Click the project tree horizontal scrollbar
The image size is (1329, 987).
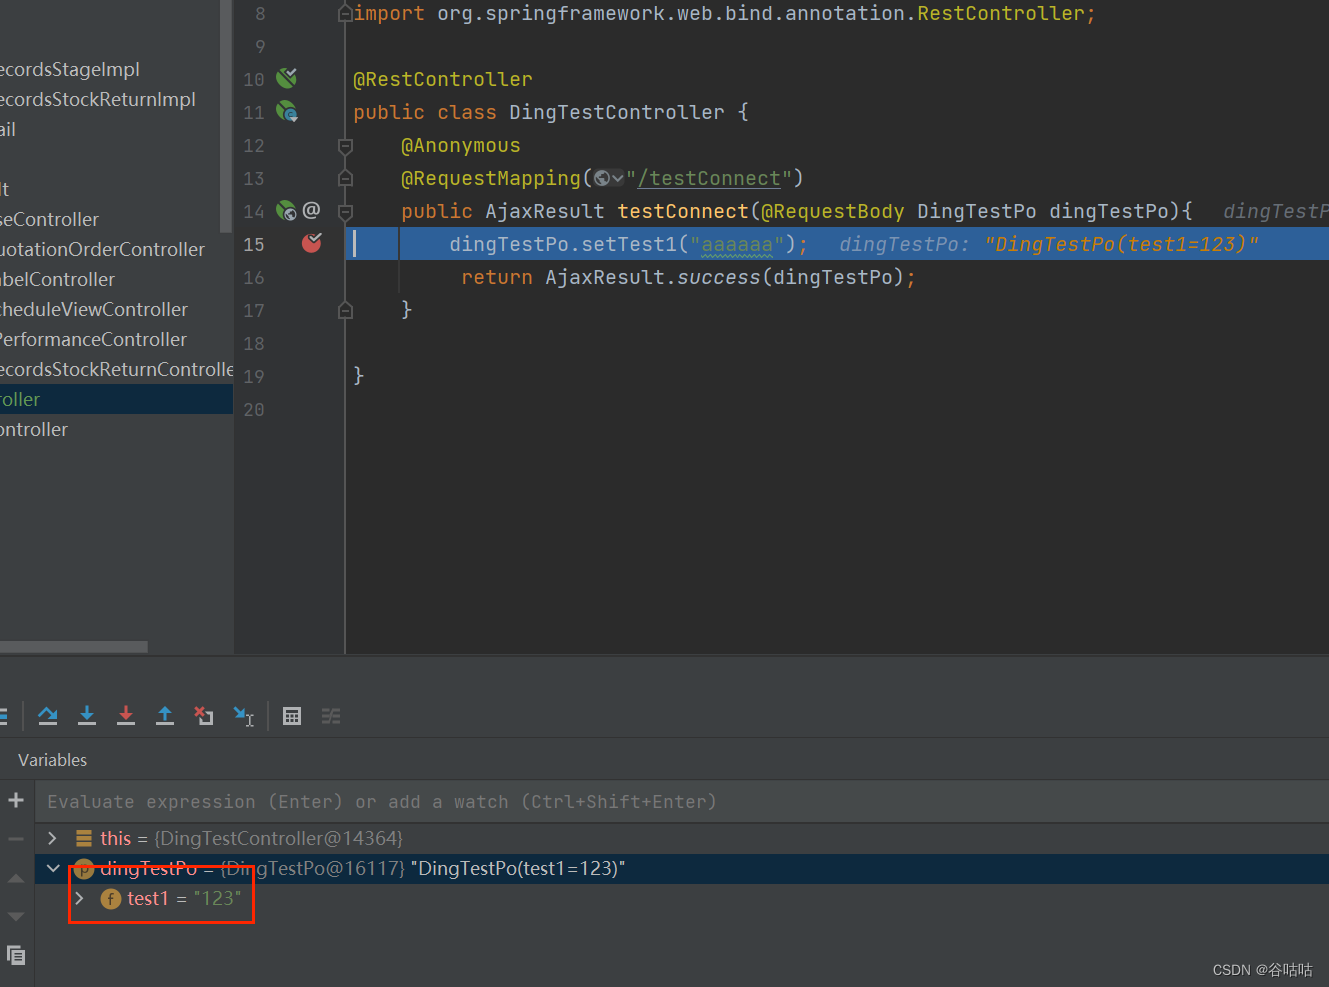(x=74, y=647)
